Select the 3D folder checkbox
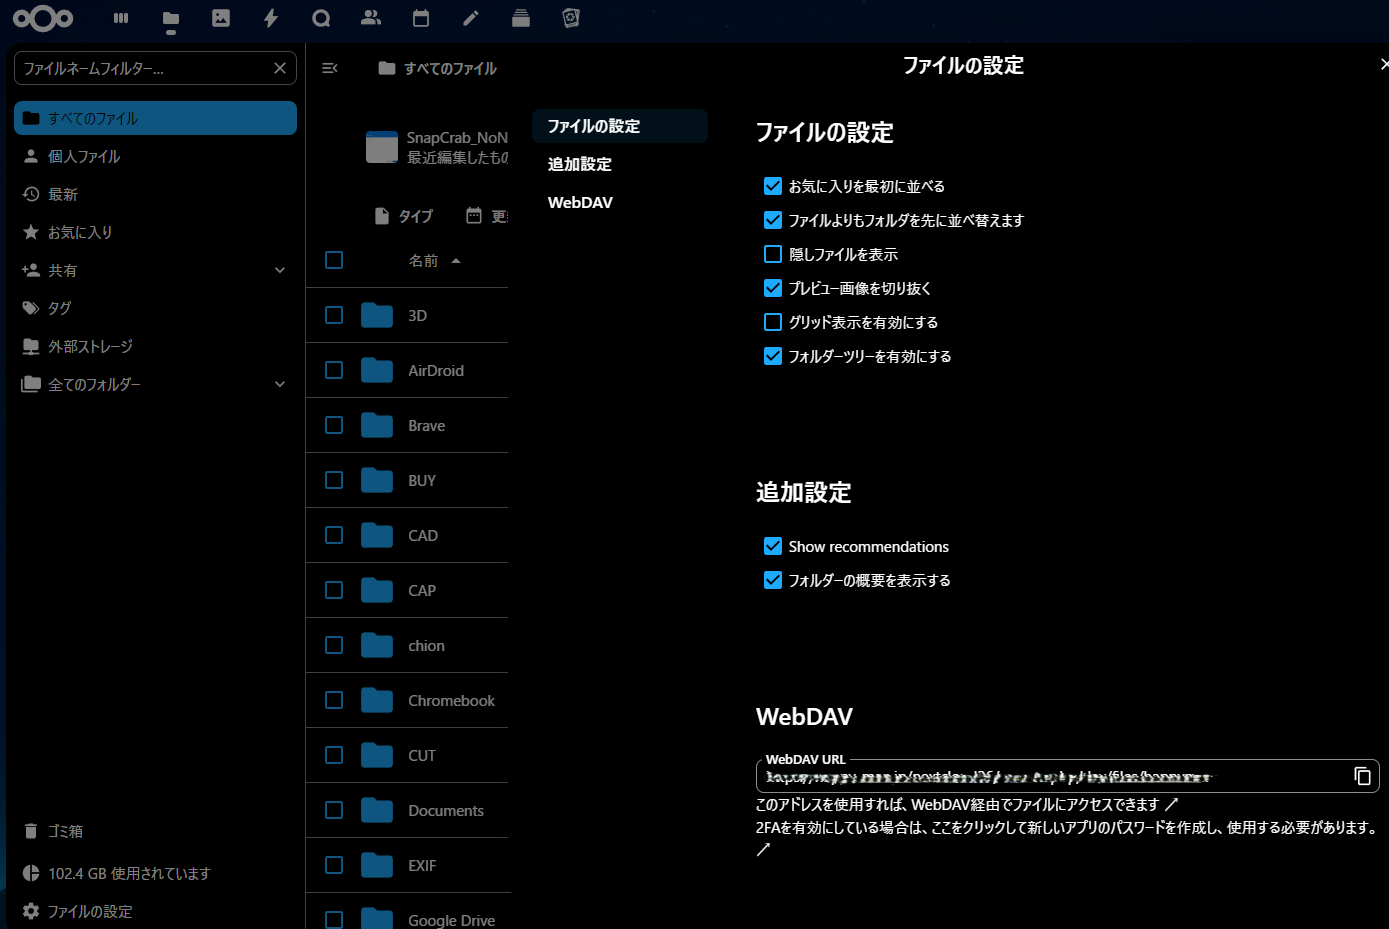The height and width of the screenshot is (929, 1389). pos(334,315)
